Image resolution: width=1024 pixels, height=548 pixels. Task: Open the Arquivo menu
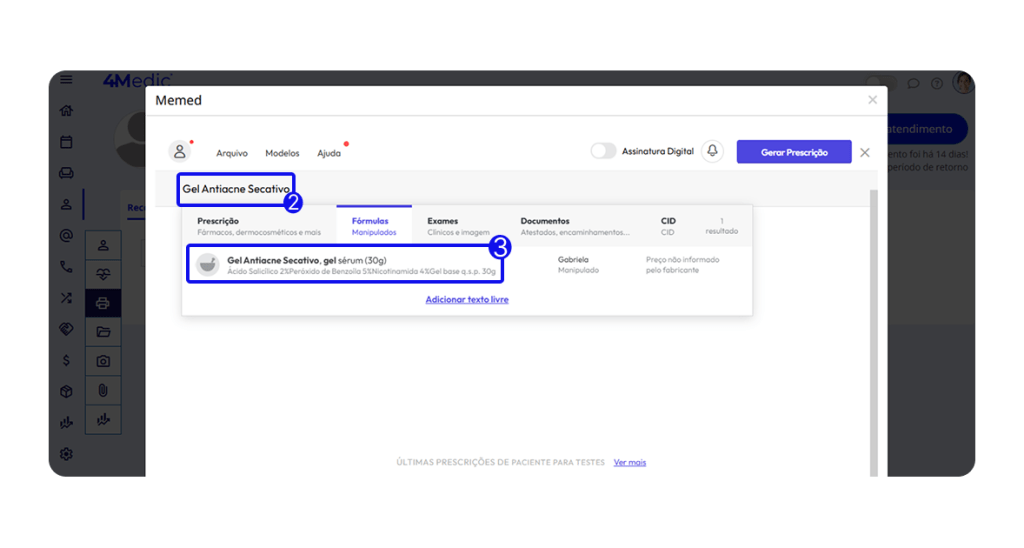click(x=232, y=153)
